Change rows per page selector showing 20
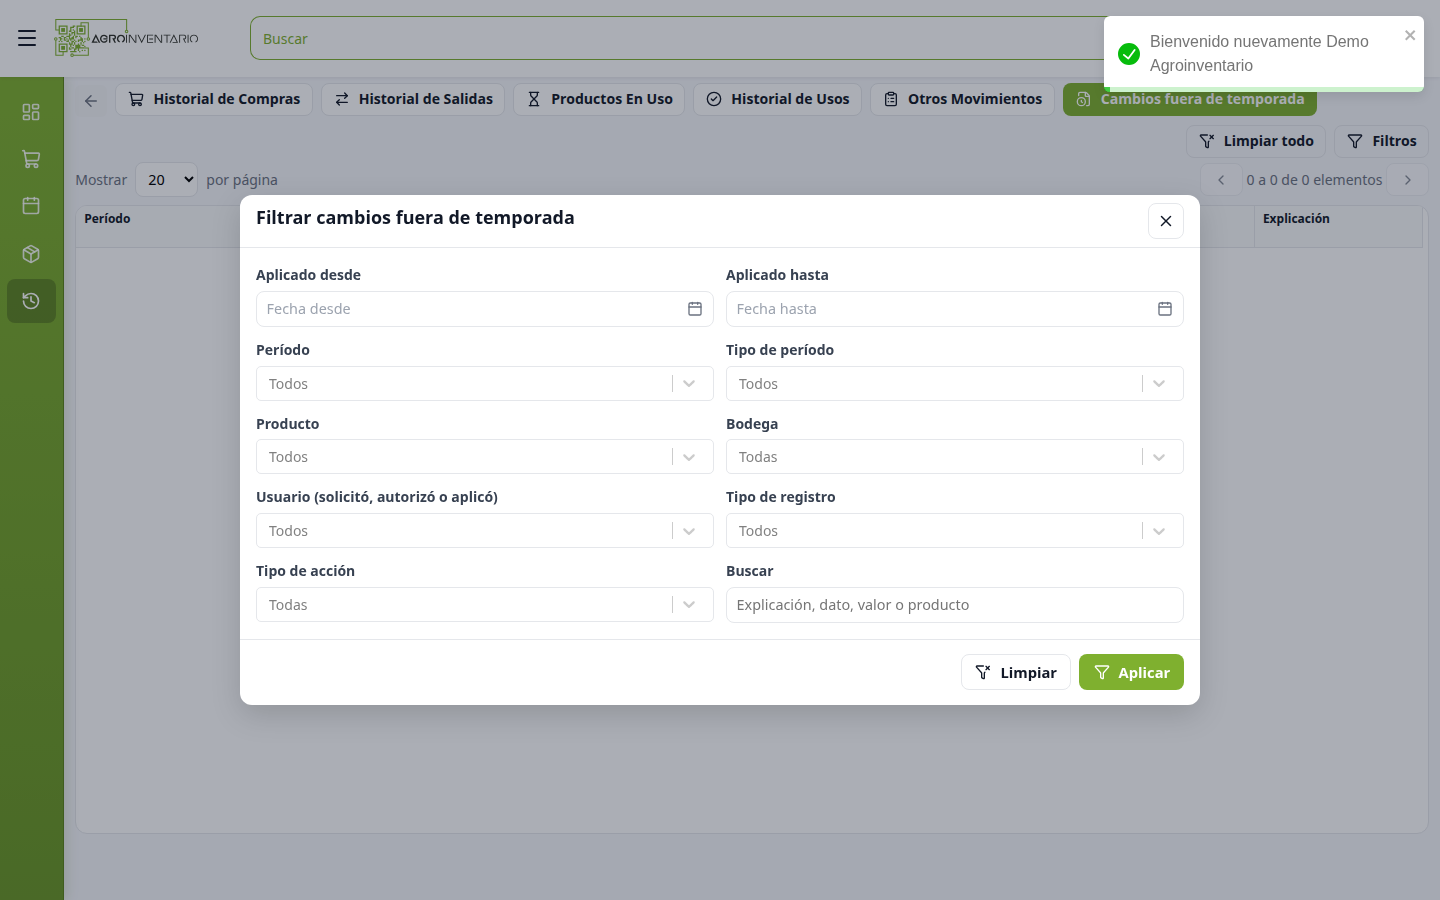The width and height of the screenshot is (1440, 900). 167,180
